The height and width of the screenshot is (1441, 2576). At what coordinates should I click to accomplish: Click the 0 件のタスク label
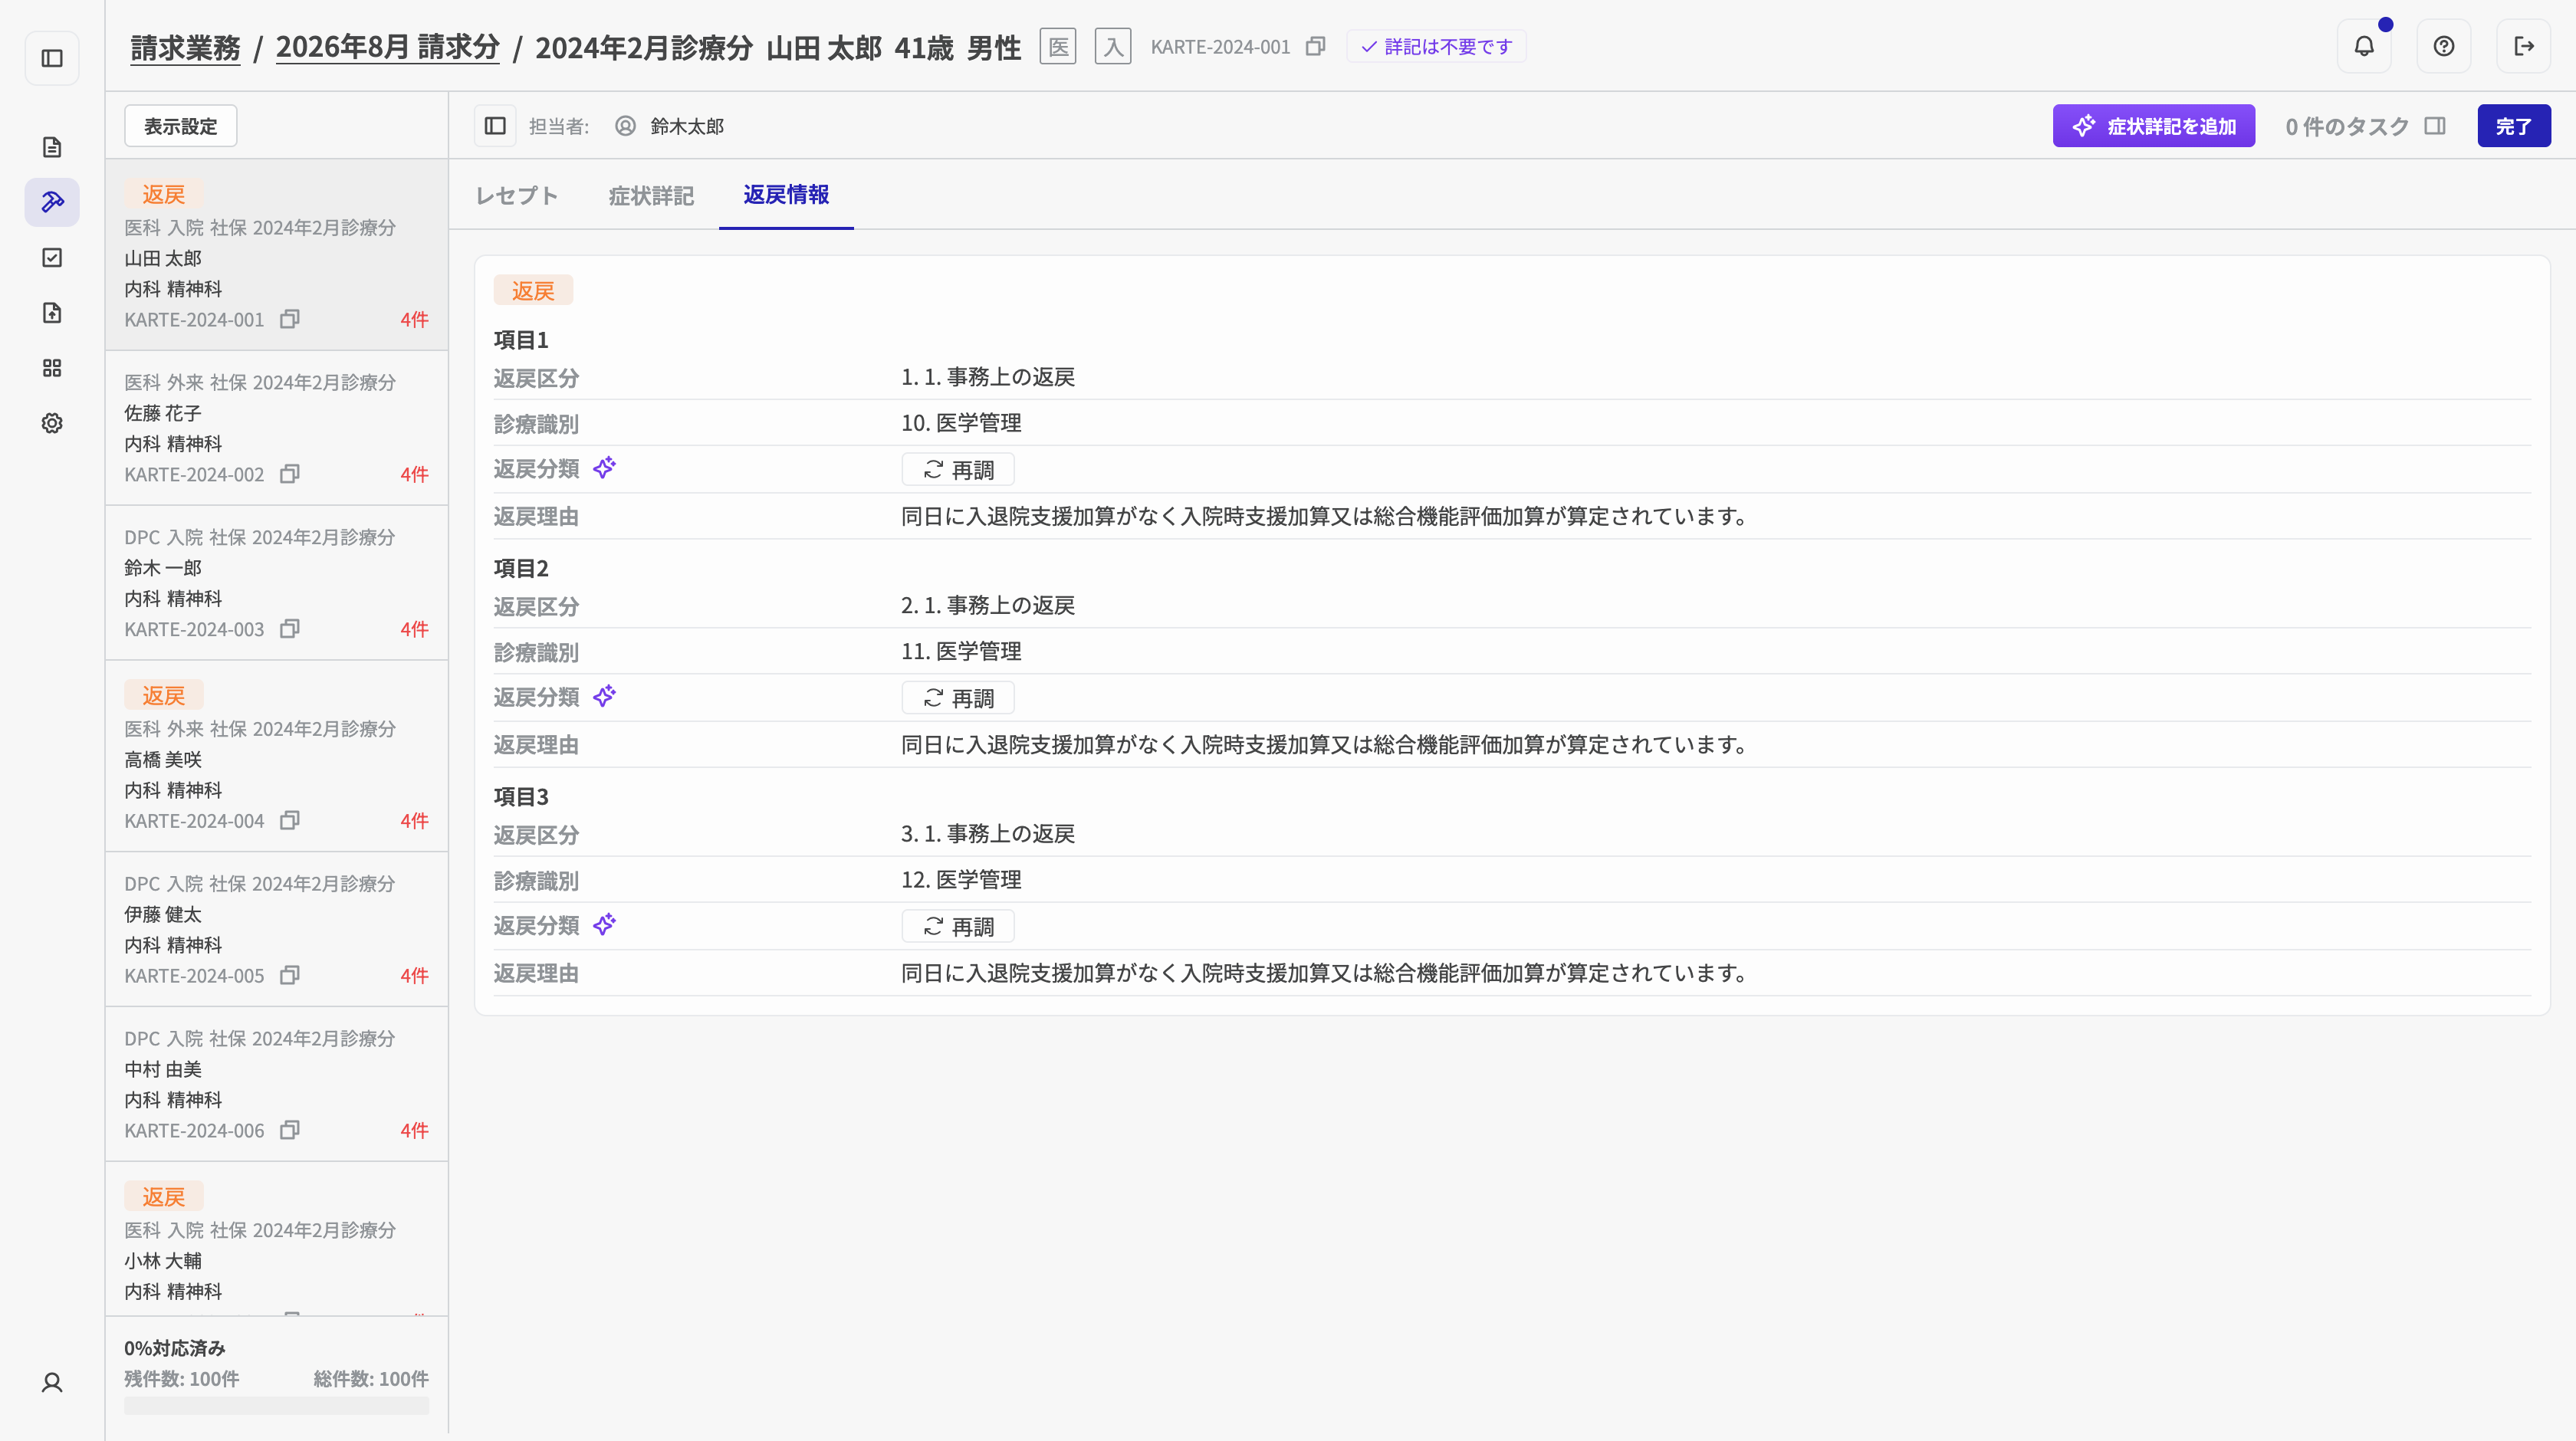(2347, 126)
